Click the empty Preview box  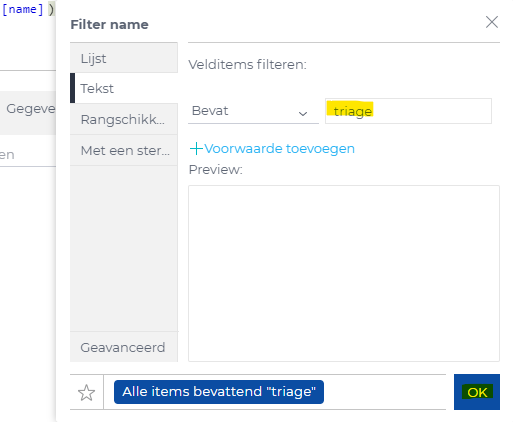344,273
